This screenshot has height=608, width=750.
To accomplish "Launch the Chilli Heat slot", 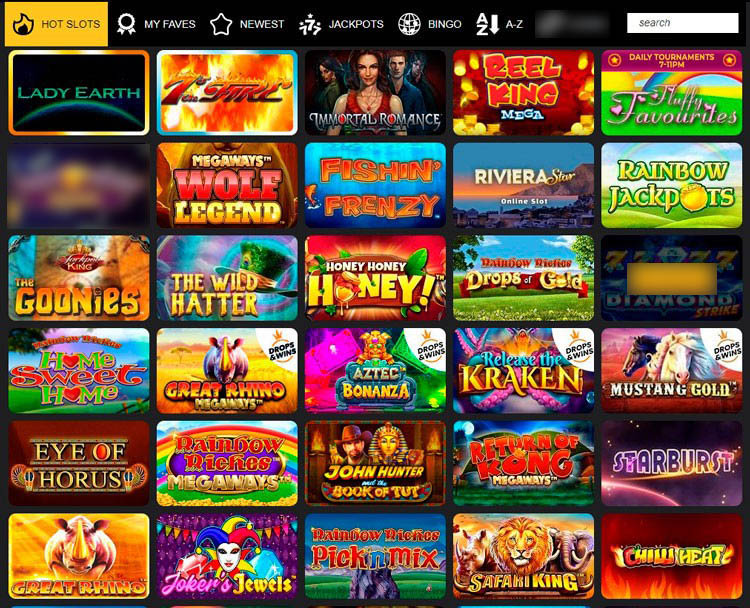I will (x=672, y=556).
